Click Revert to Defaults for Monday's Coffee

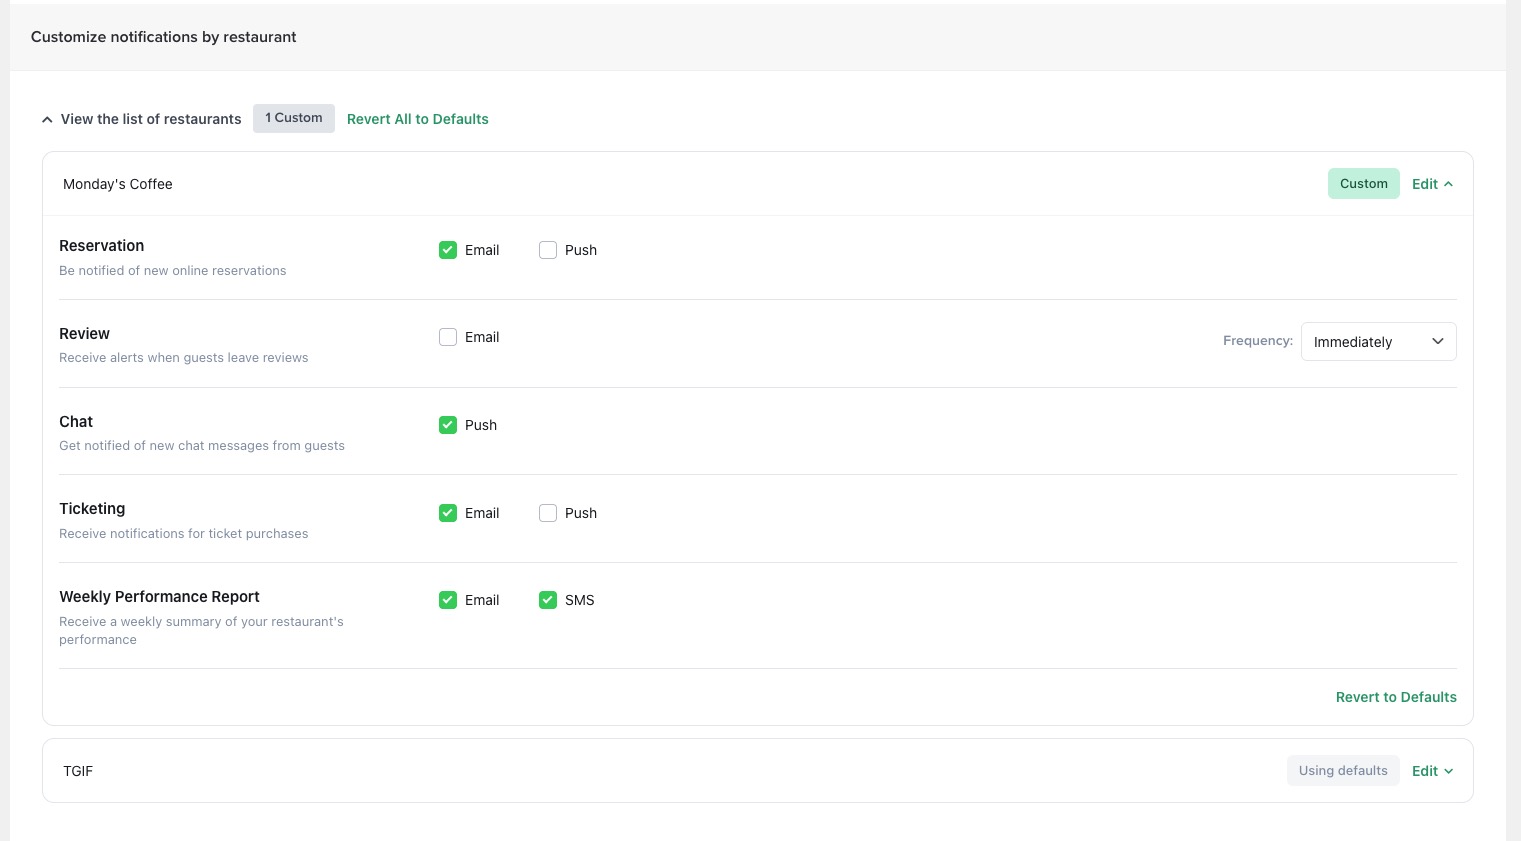pyautogui.click(x=1395, y=697)
